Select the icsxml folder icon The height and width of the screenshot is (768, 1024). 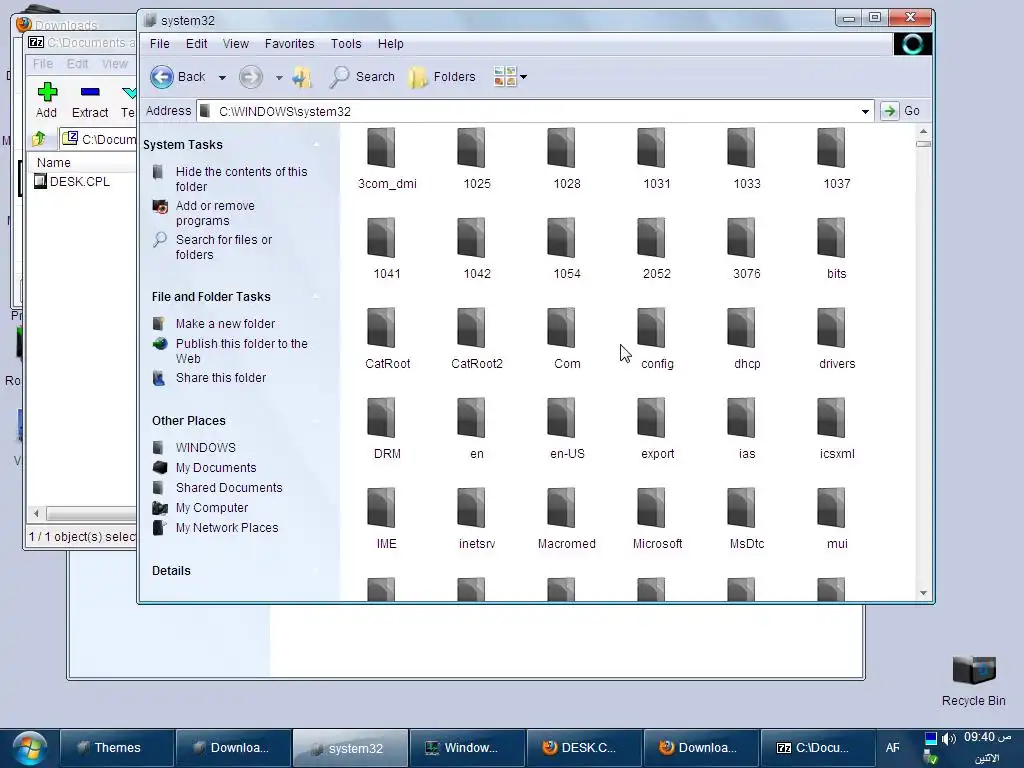831,418
